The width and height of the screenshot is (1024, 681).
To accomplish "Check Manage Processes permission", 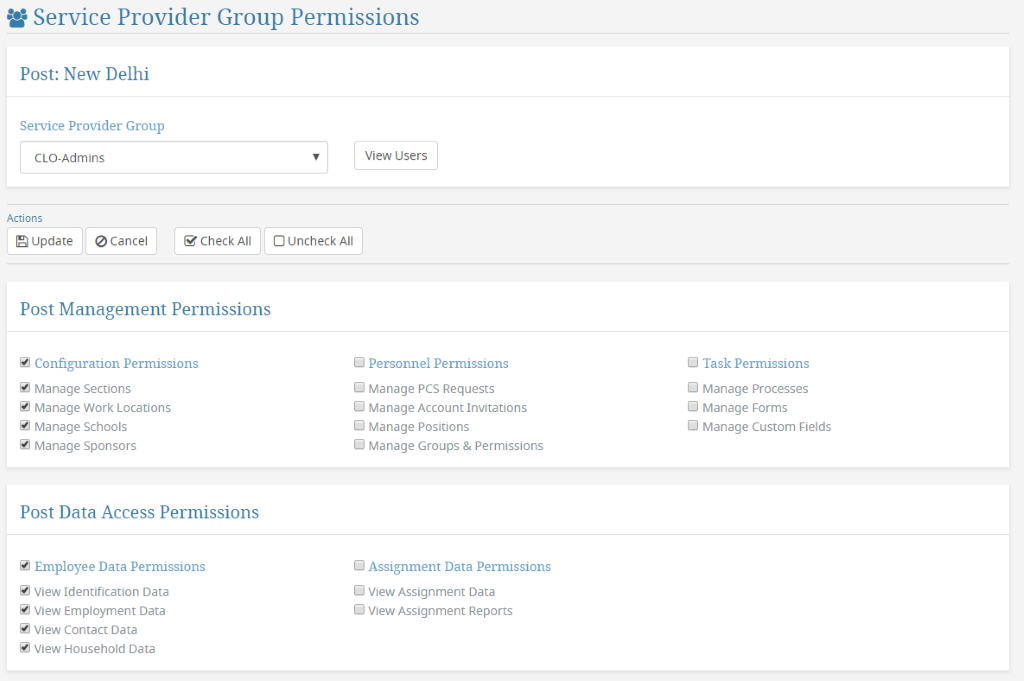I will 693,388.
